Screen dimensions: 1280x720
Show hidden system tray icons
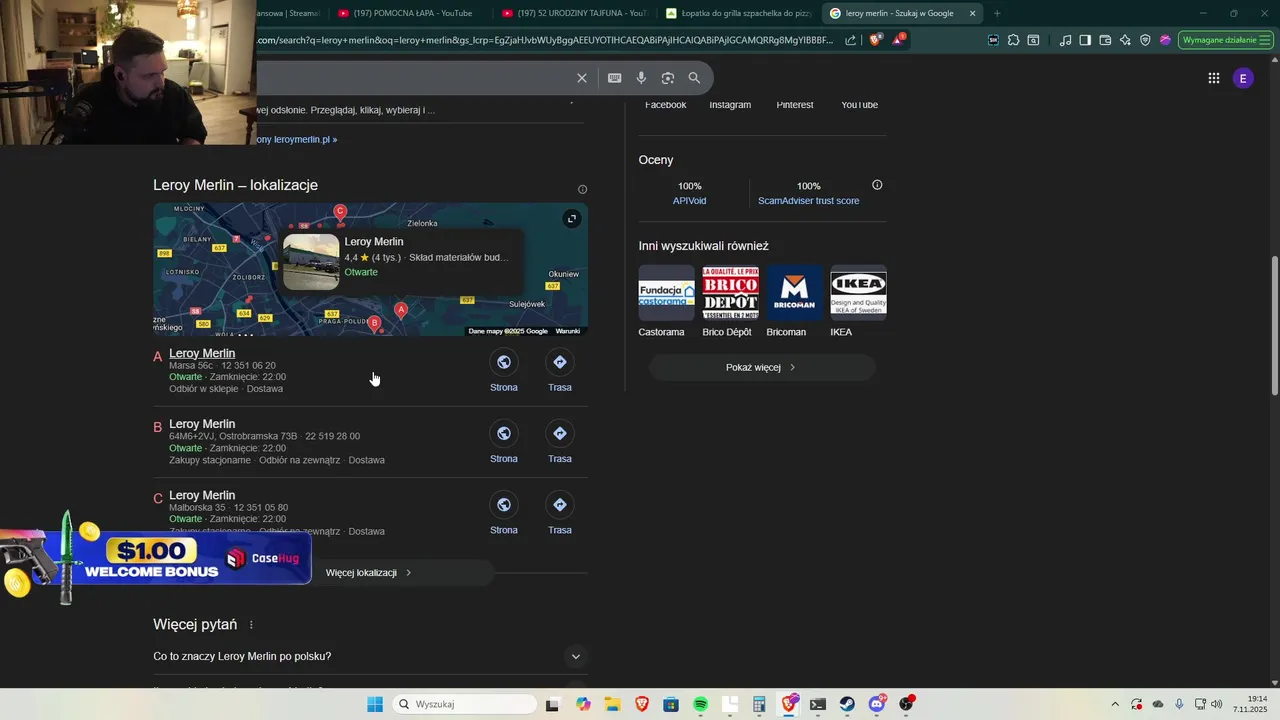[1115, 704]
